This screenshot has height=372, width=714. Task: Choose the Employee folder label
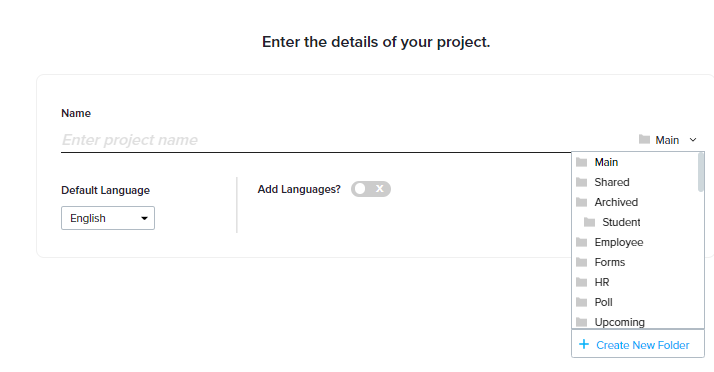pyautogui.click(x=618, y=242)
